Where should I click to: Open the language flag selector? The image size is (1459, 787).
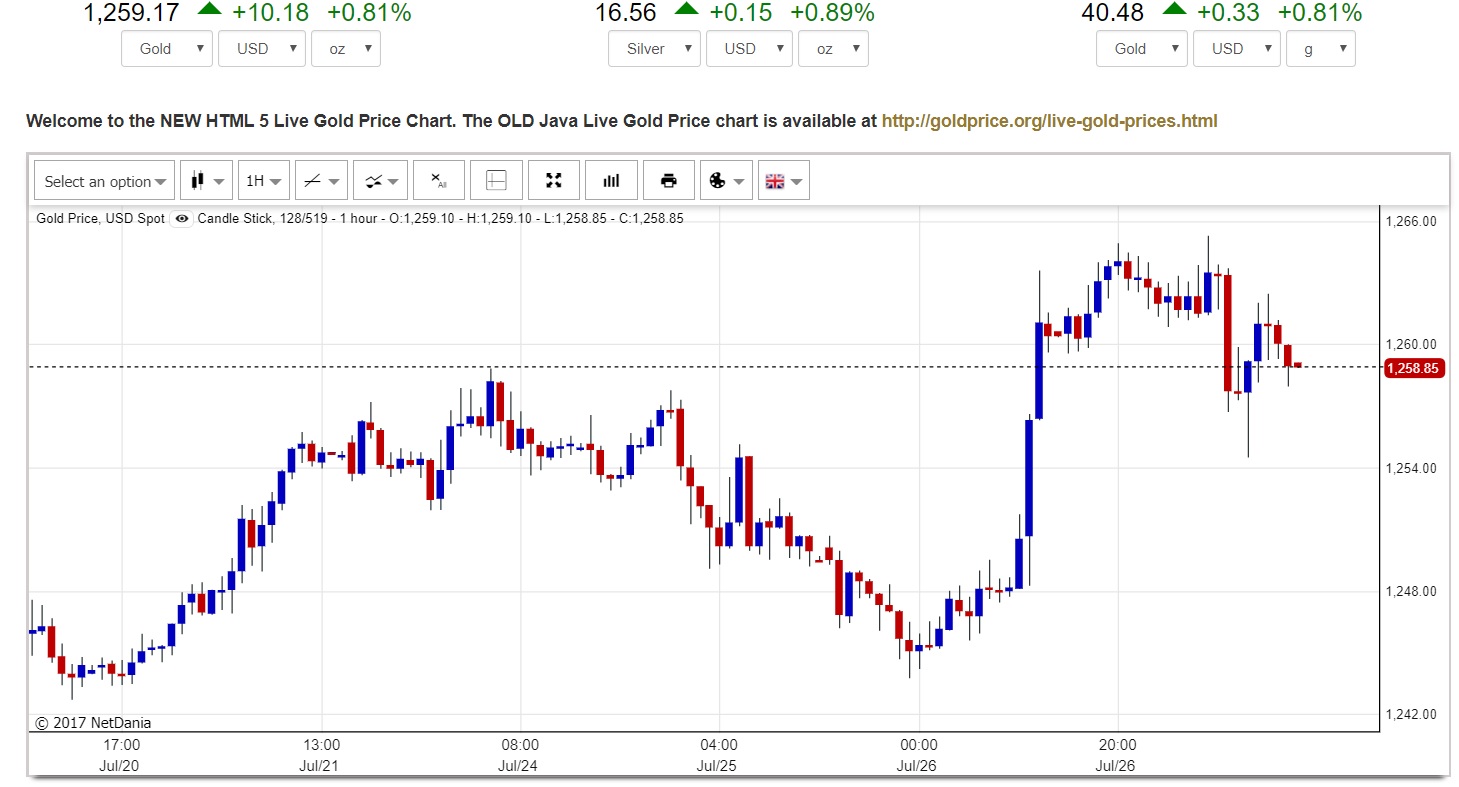click(x=783, y=181)
